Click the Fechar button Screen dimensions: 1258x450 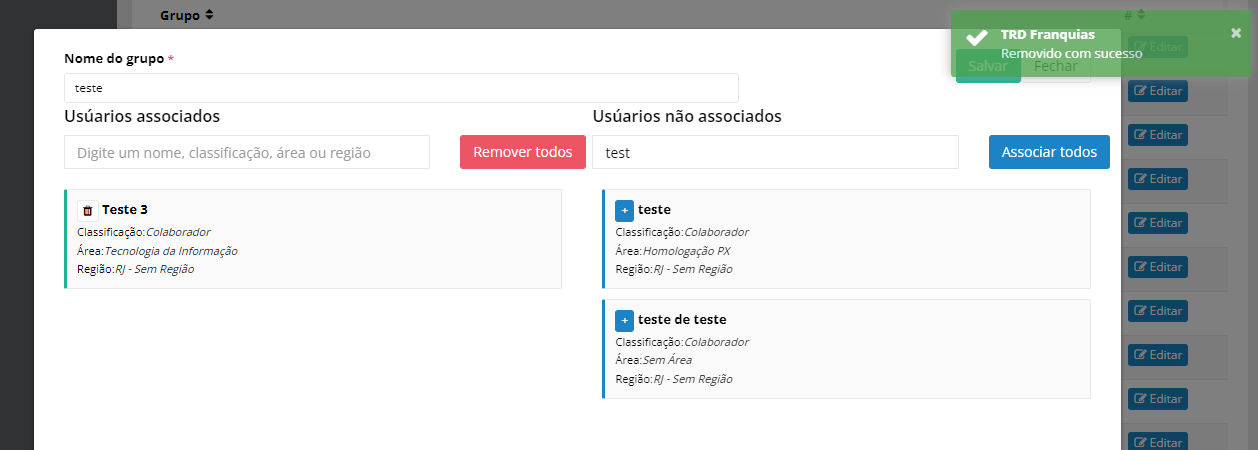pyautogui.click(x=1055, y=66)
